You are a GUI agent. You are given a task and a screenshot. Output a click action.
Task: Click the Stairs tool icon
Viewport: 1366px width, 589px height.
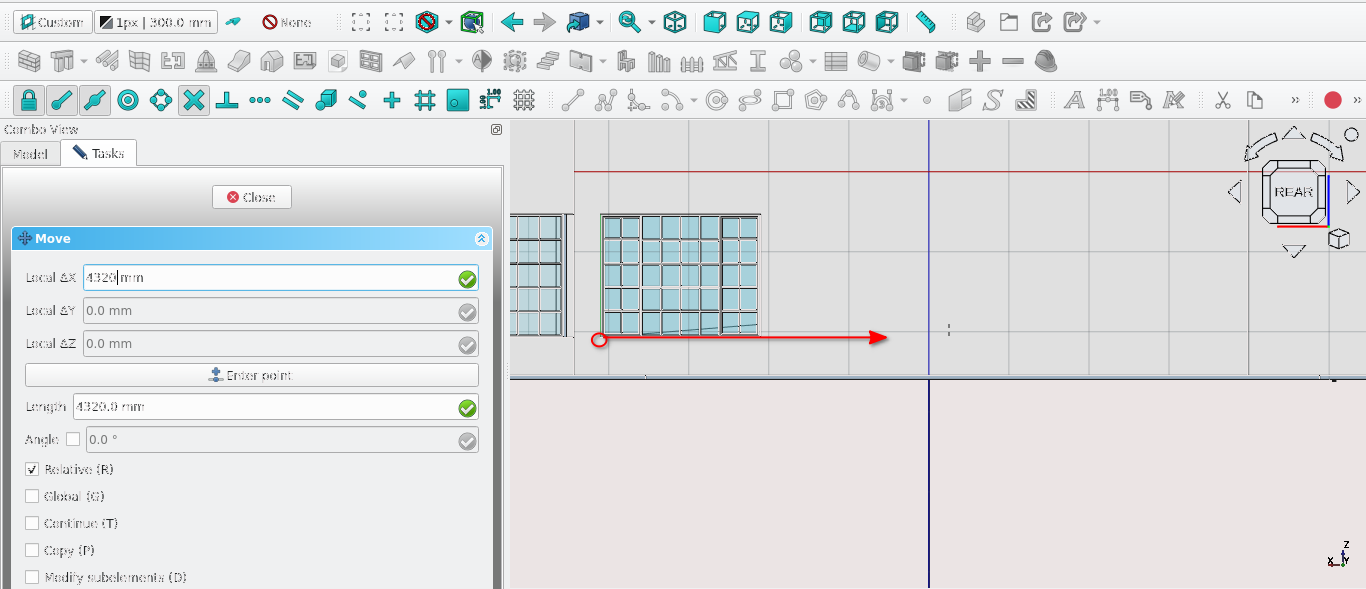pyautogui.click(x=548, y=61)
